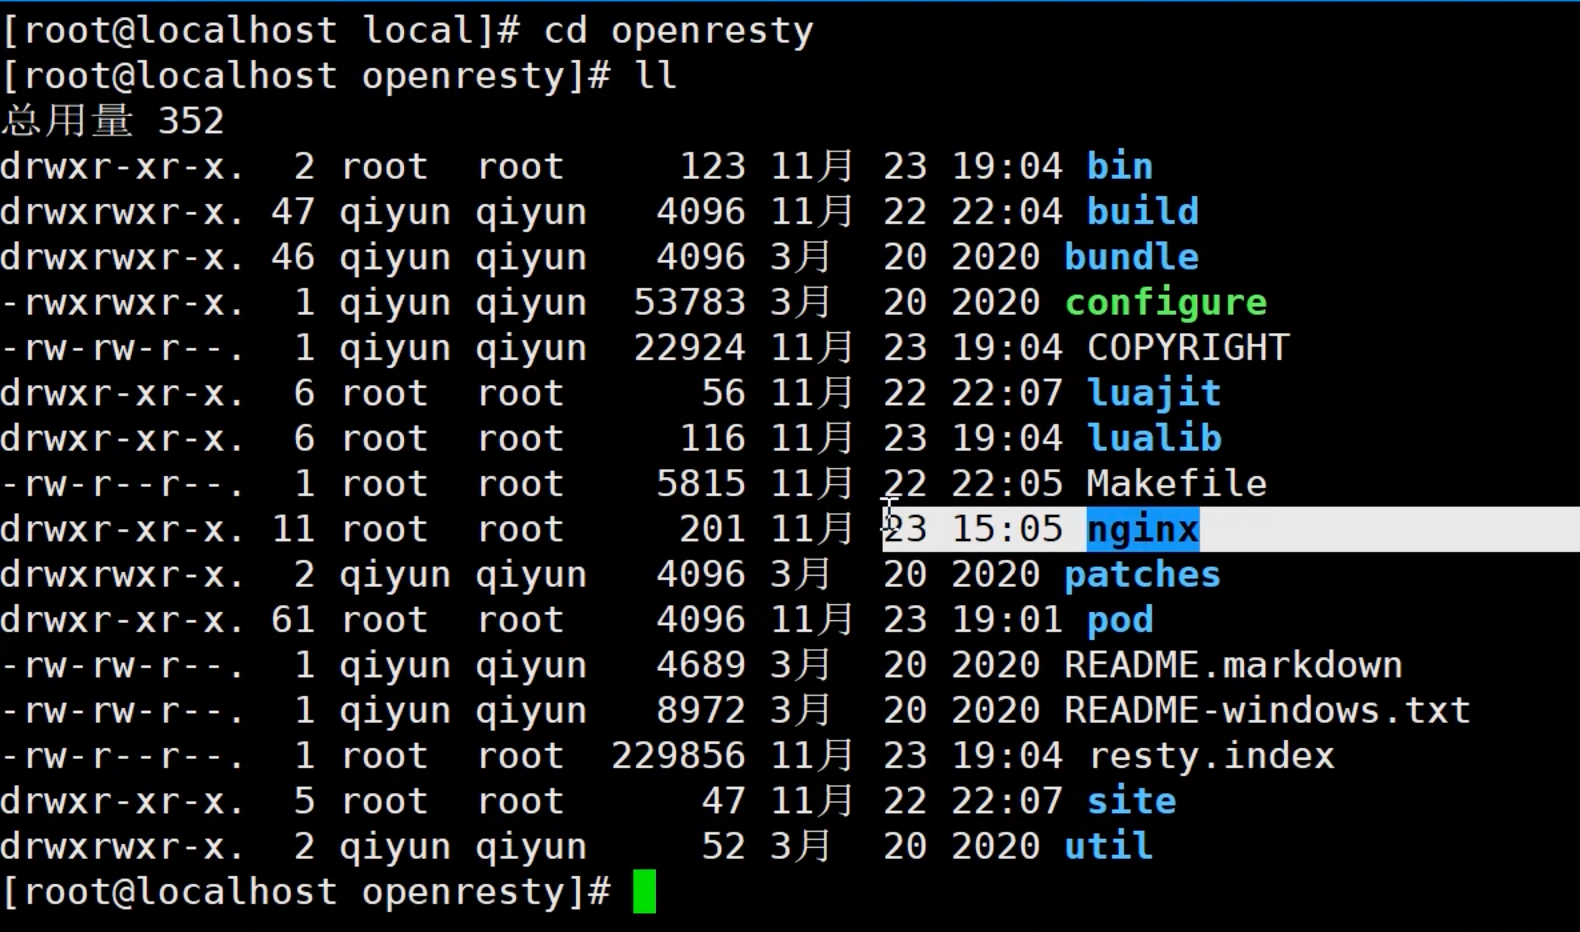Click the '[root@localhost local]#' prompt

(261, 31)
